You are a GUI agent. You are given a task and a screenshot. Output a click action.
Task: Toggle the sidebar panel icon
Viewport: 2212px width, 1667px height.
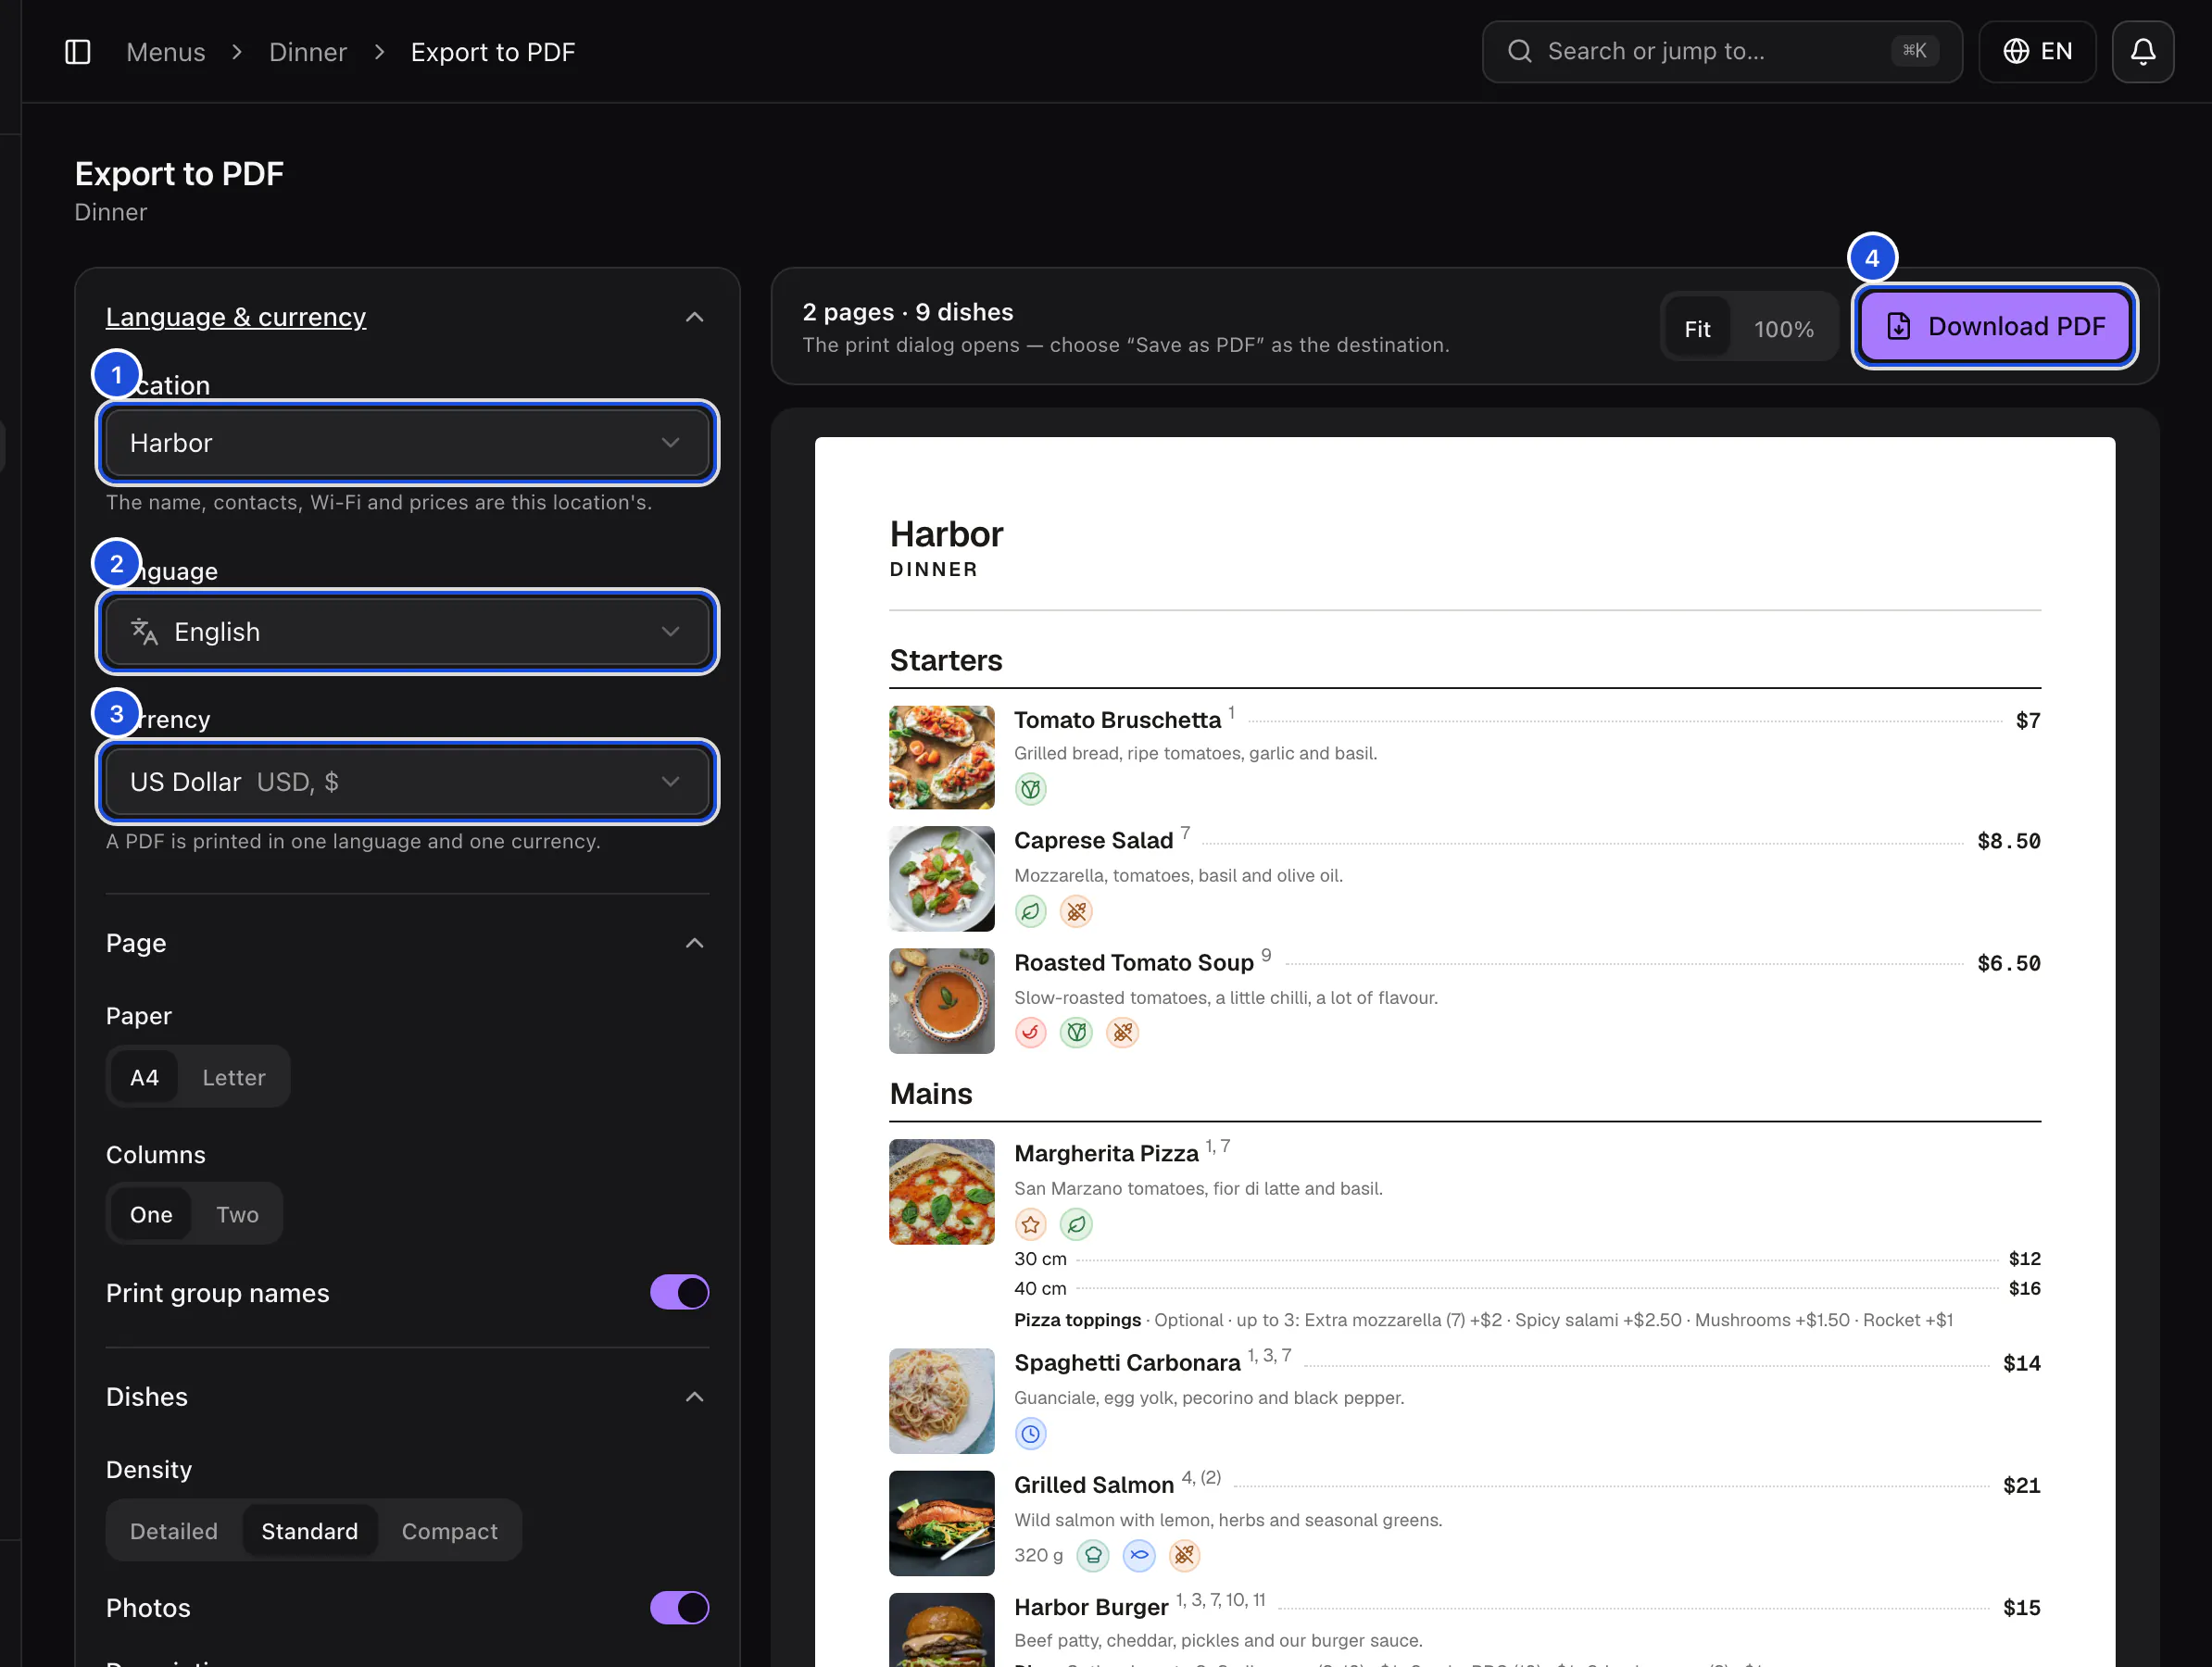point(78,52)
